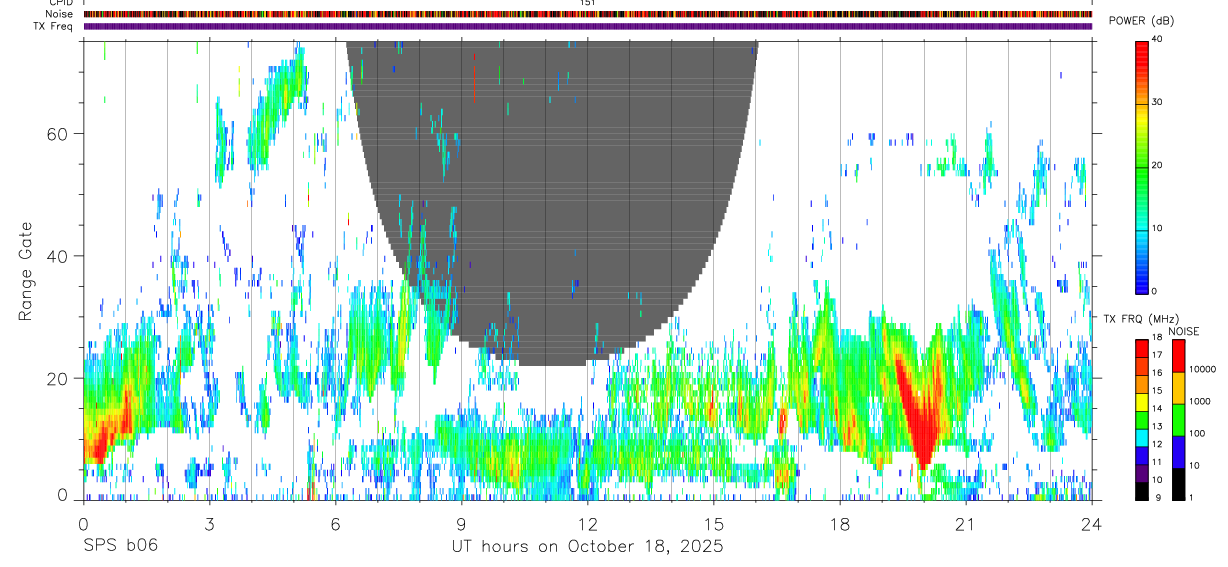
Task: Pick the green segment of the TX FRQ legend
Action: (x=1141, y=420)
